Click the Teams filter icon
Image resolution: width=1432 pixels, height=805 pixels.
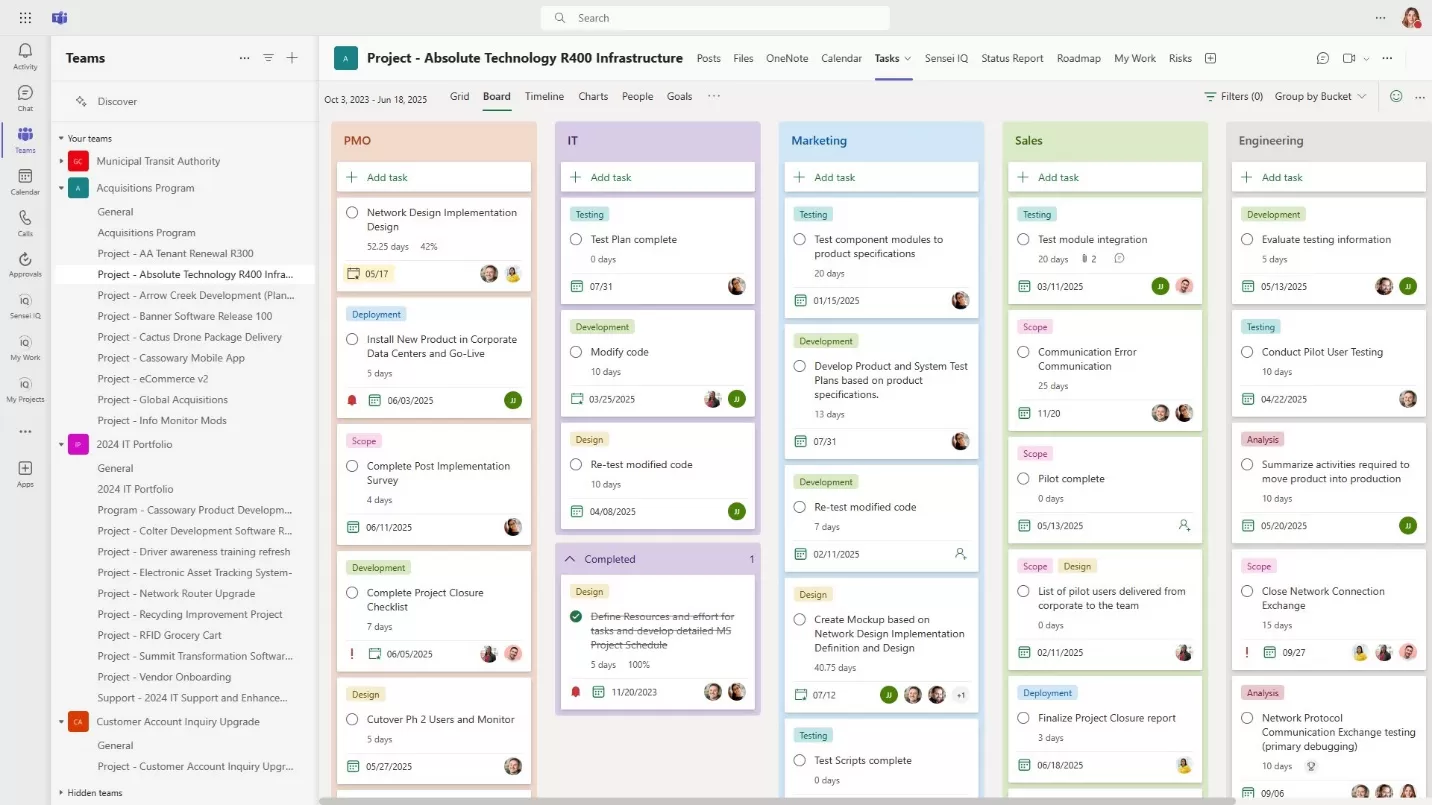tap(268, 58)
